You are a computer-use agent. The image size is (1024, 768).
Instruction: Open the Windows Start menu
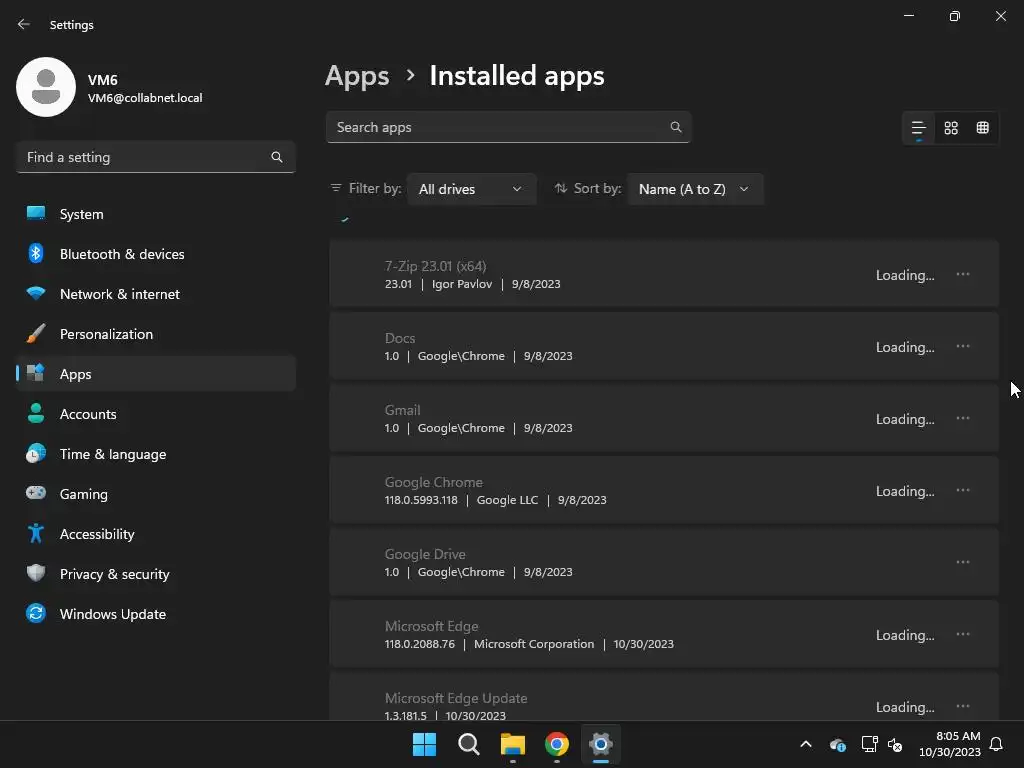point(424,744)
